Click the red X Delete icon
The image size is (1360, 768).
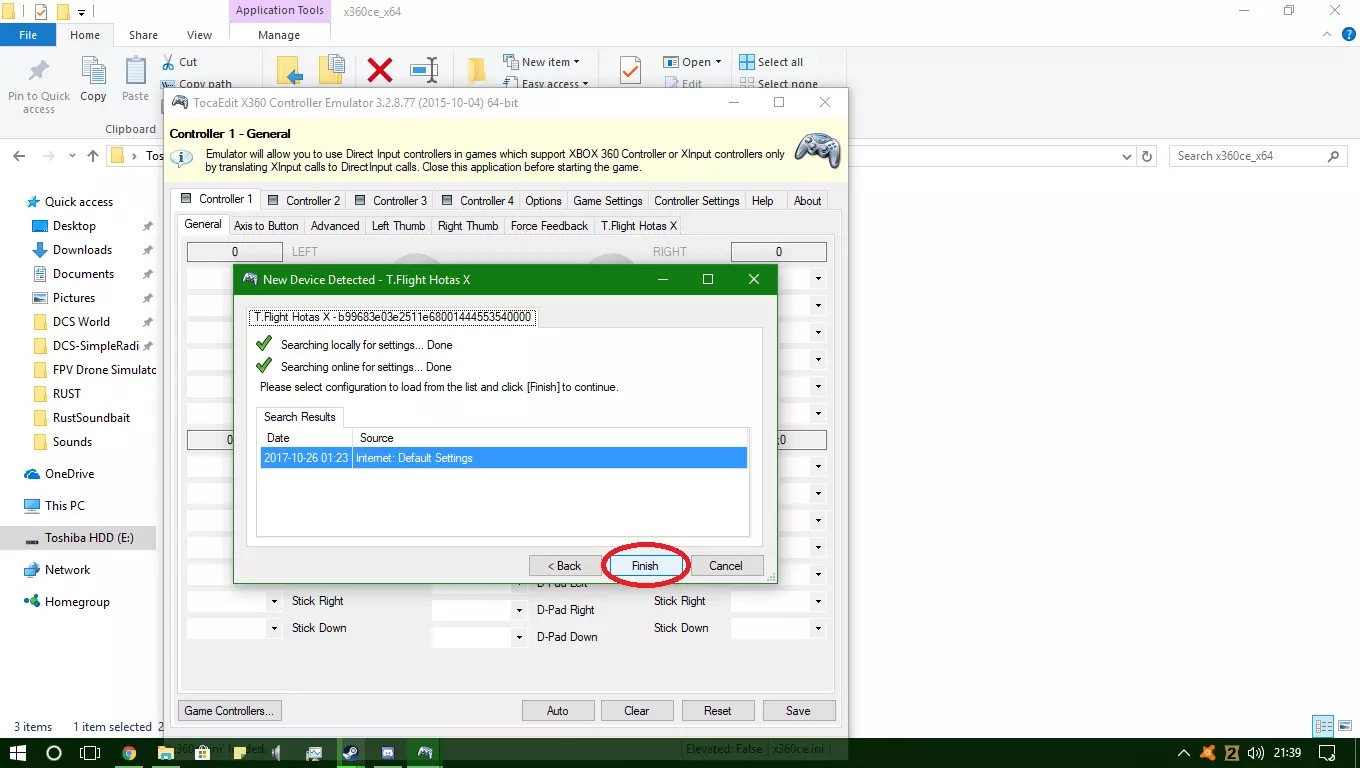tap(380, 71)
